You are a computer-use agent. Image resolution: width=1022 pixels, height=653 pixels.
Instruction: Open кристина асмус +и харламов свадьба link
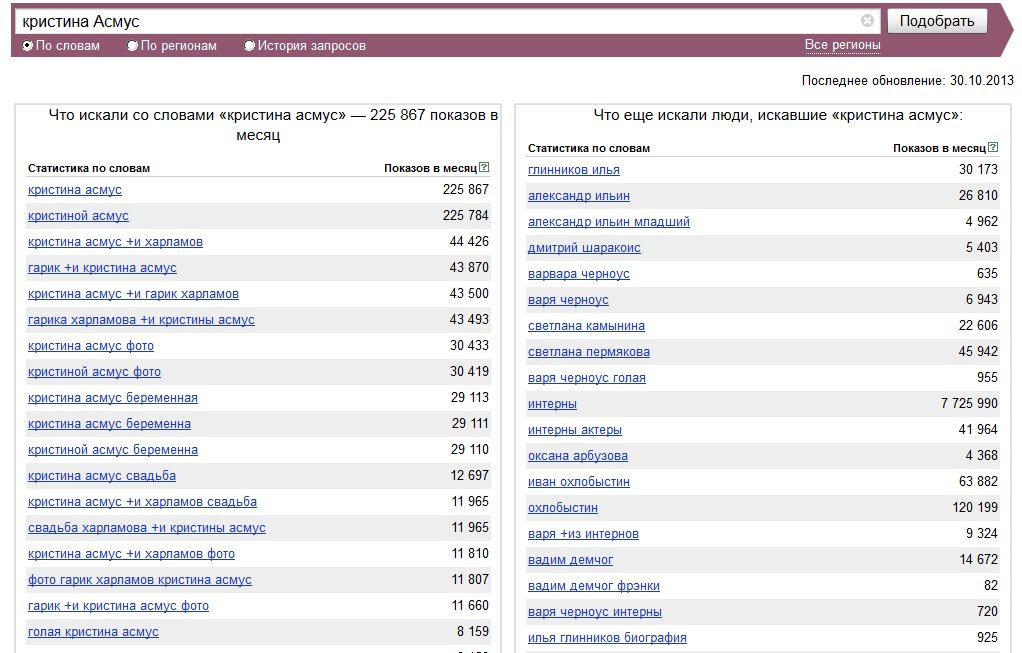(142, 502)
